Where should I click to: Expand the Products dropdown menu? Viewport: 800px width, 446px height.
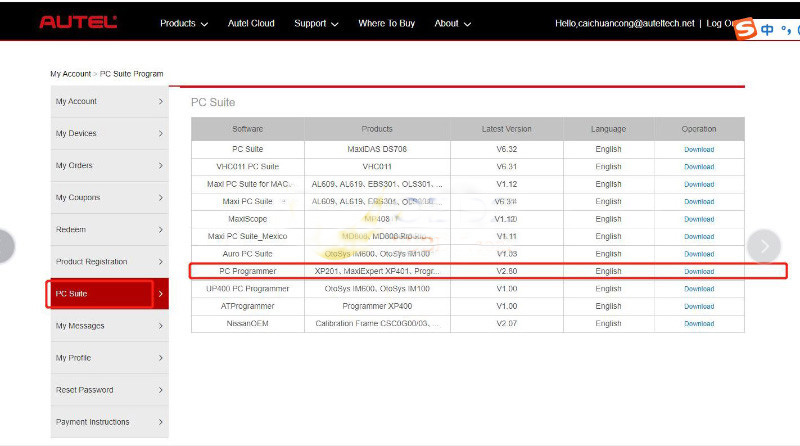pos(184,23)
